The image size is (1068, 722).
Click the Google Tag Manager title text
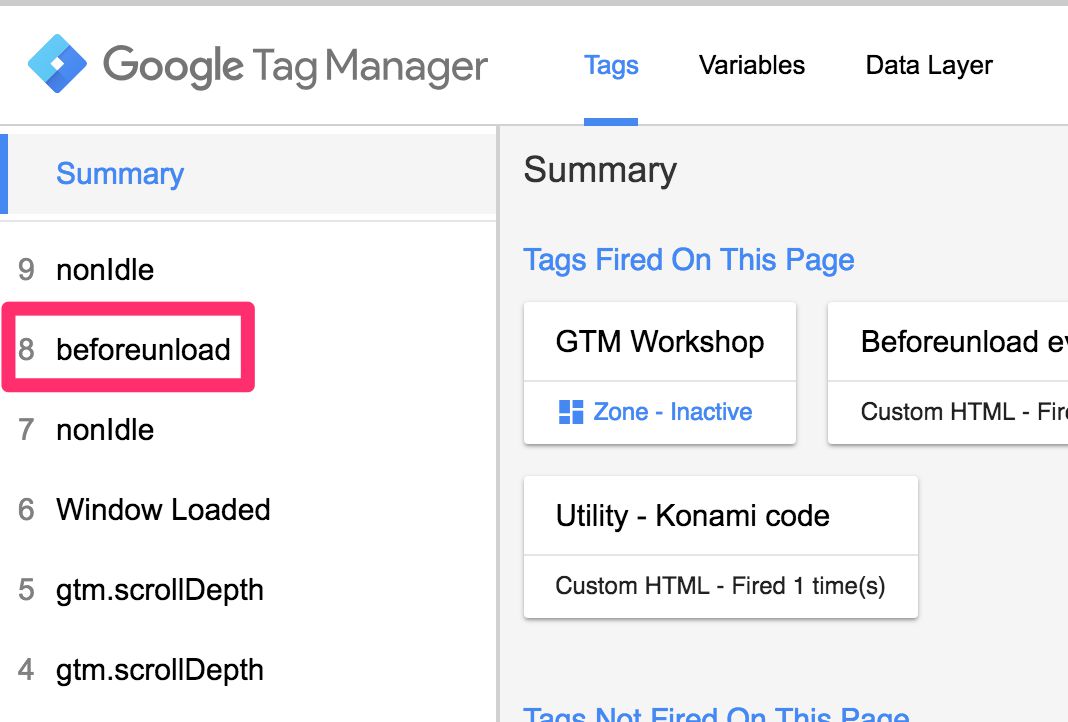point(295,66)
